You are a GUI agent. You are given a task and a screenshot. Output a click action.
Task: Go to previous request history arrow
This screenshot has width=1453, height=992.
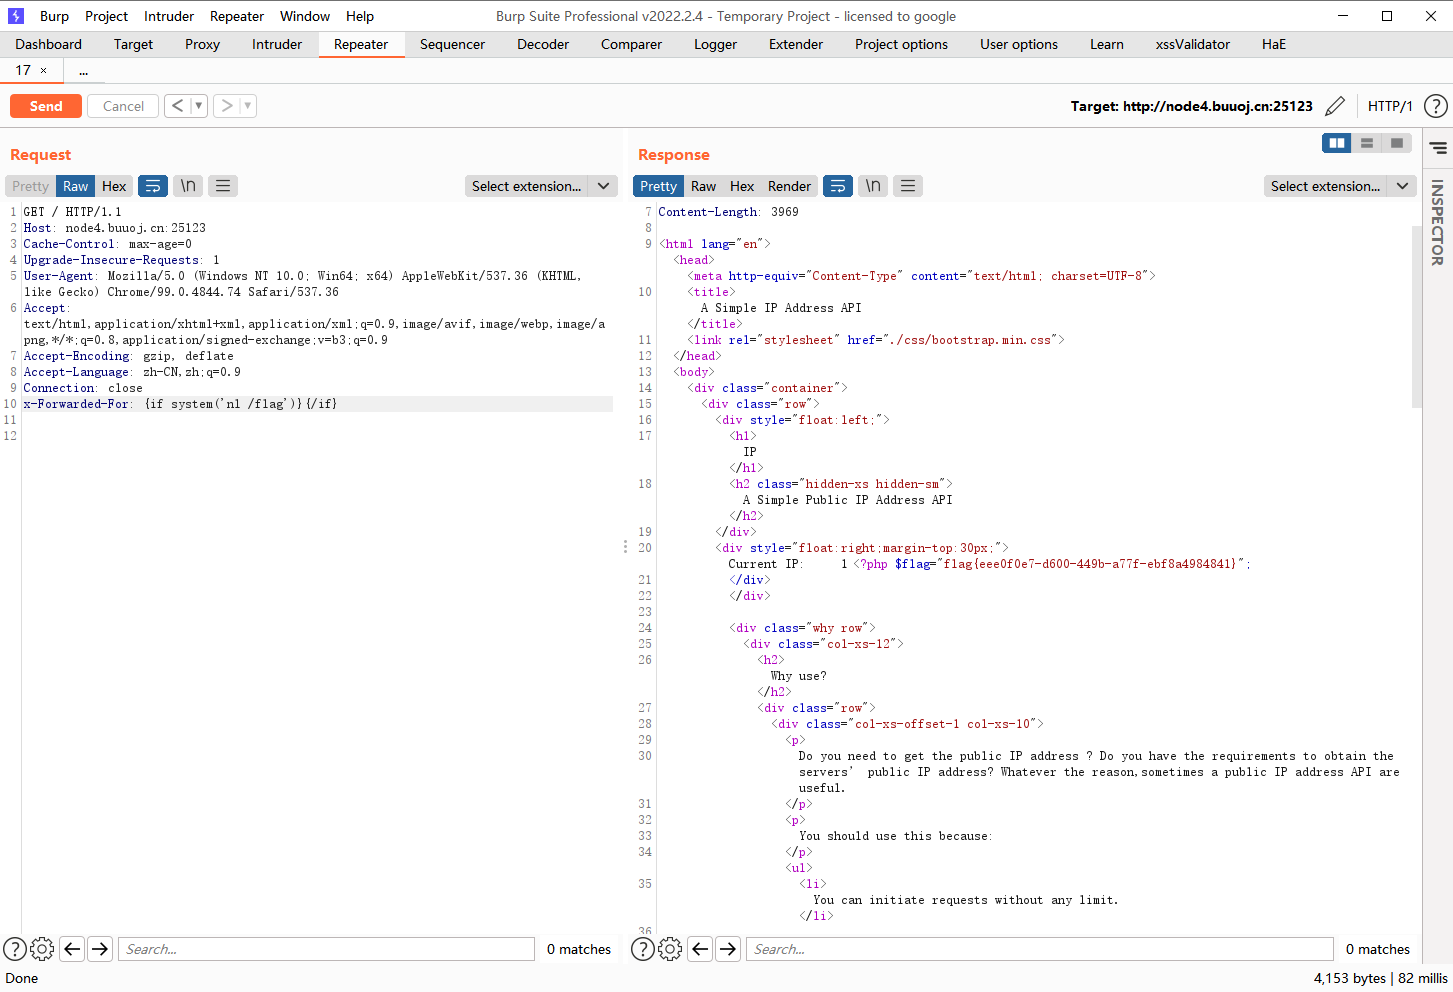[x=177, y=105]
